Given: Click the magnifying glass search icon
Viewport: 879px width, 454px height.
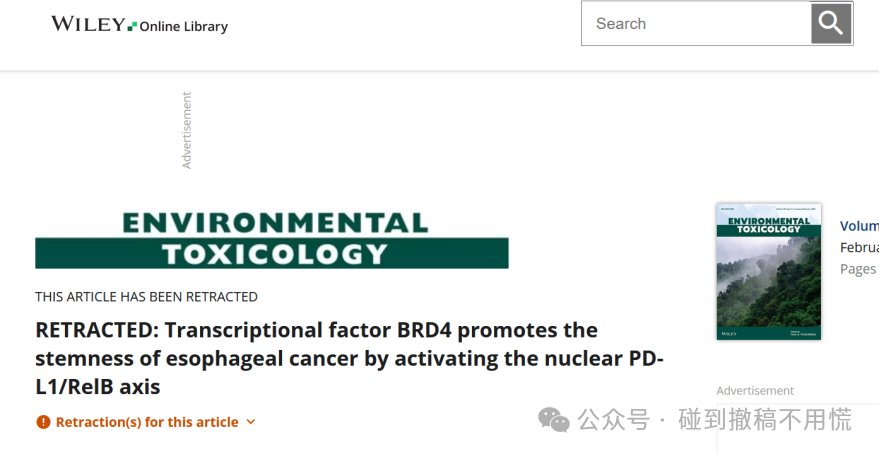Looking at the screenshot, I should click(x=831, y=24).
